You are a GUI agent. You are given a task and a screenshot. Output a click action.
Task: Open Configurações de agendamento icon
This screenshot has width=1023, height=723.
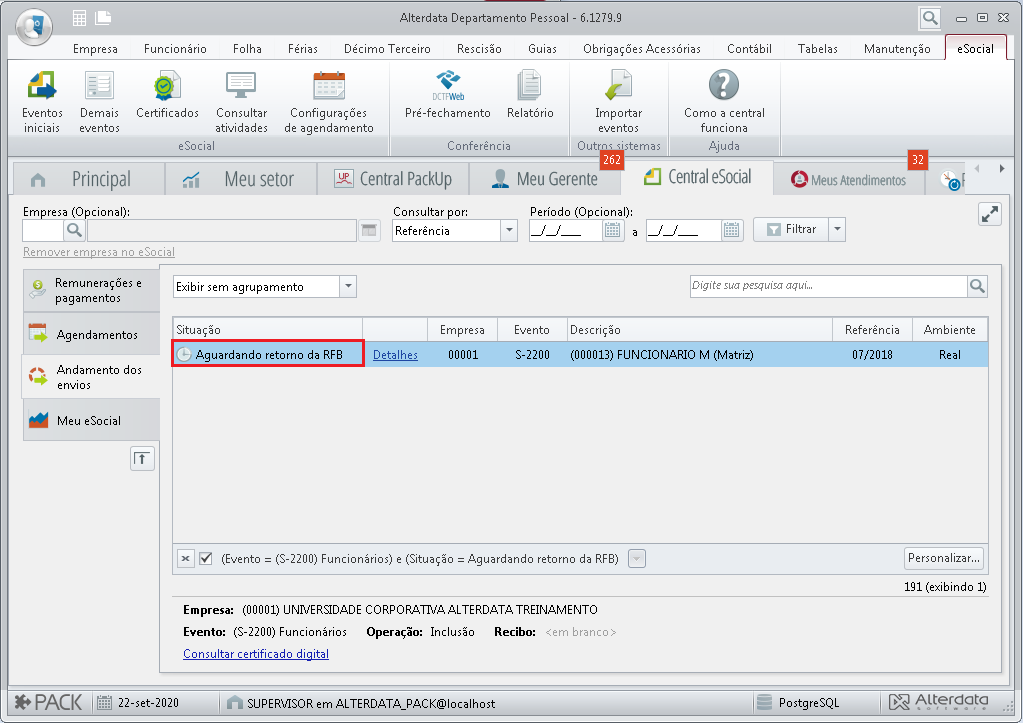pos(329,102)
